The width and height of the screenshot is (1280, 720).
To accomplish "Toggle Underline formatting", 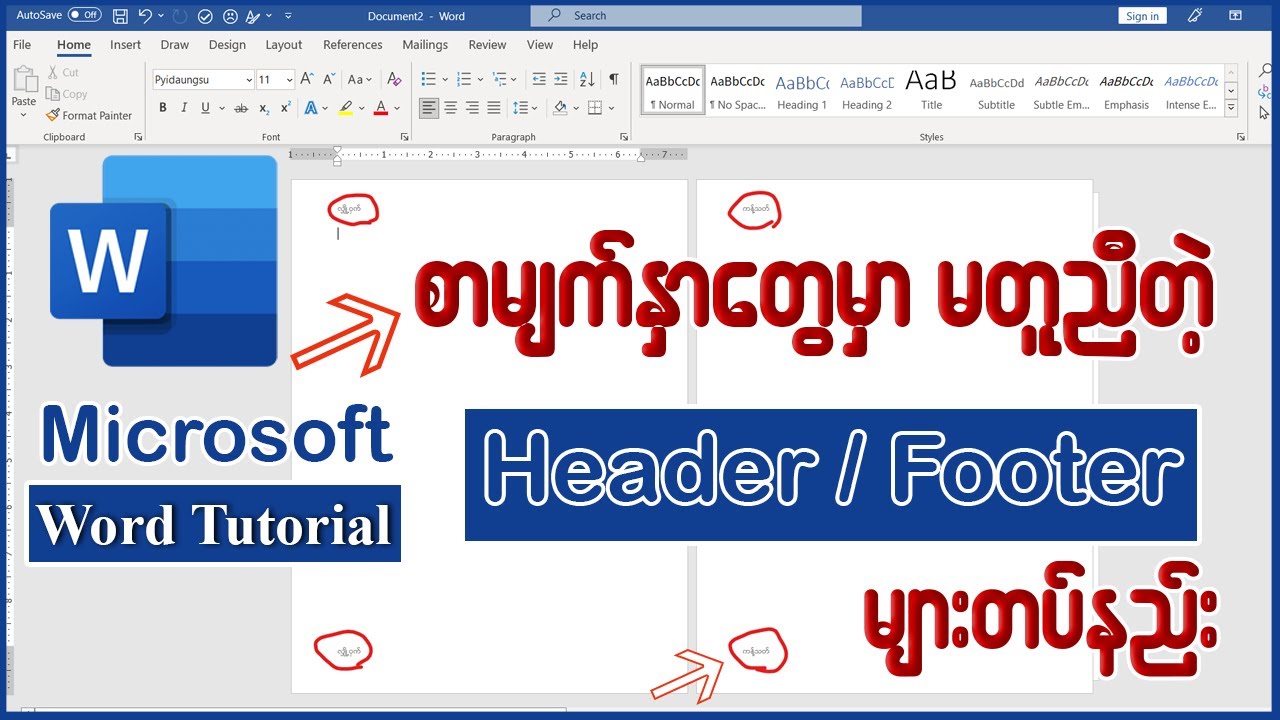I will pyautogui.click(x=205, y=108).
